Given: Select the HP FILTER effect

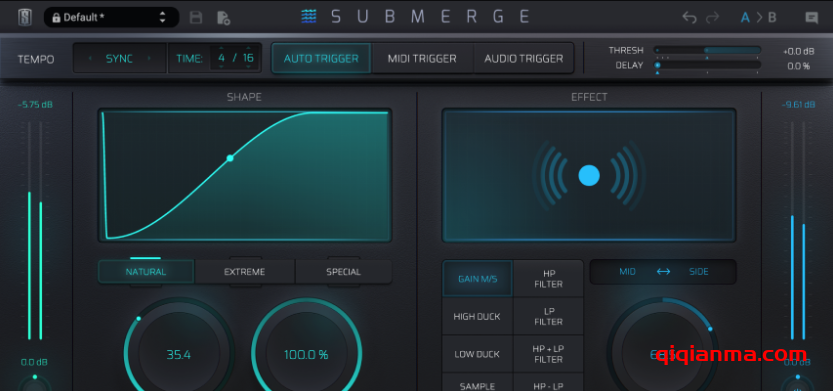Looking at the screenshot, I should pos(548,279).
